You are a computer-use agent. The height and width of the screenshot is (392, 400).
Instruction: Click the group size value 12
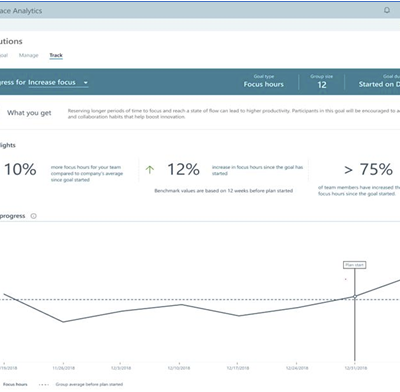pos(322,85)
